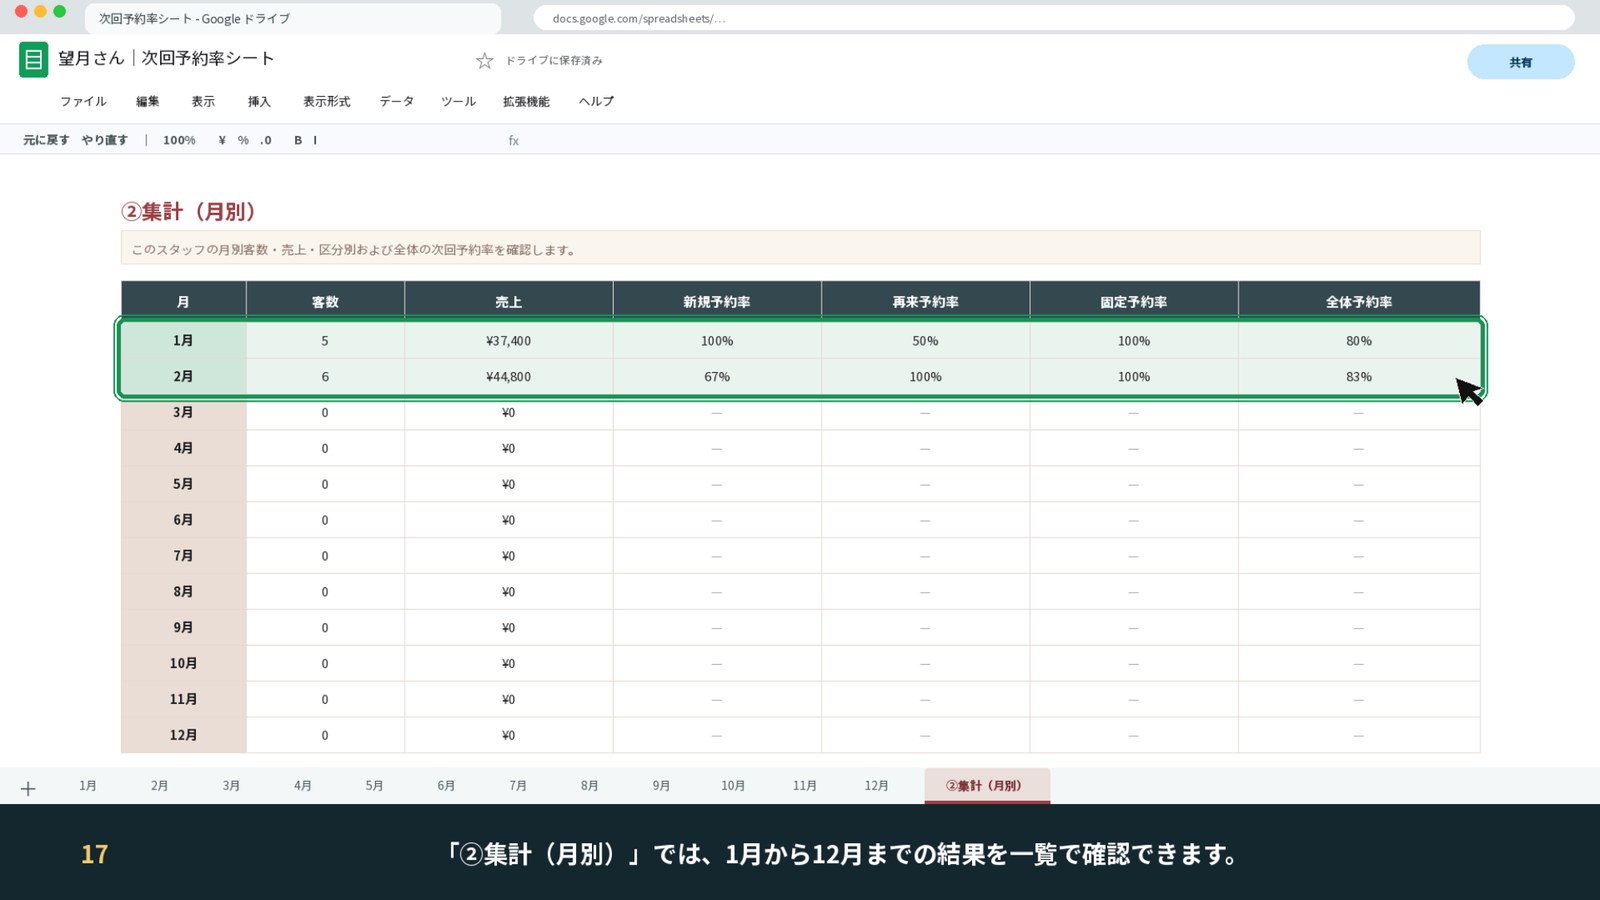Open the ツール menu
Viewport: 1600px width, 900px height.
459,101
